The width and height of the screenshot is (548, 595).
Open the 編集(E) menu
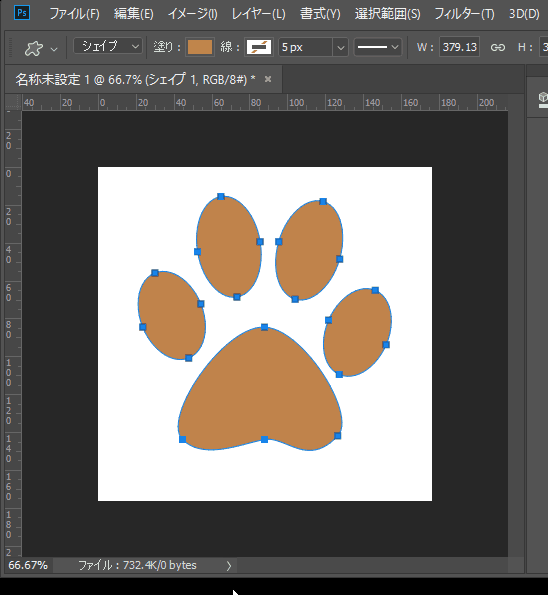click(134, 14)
